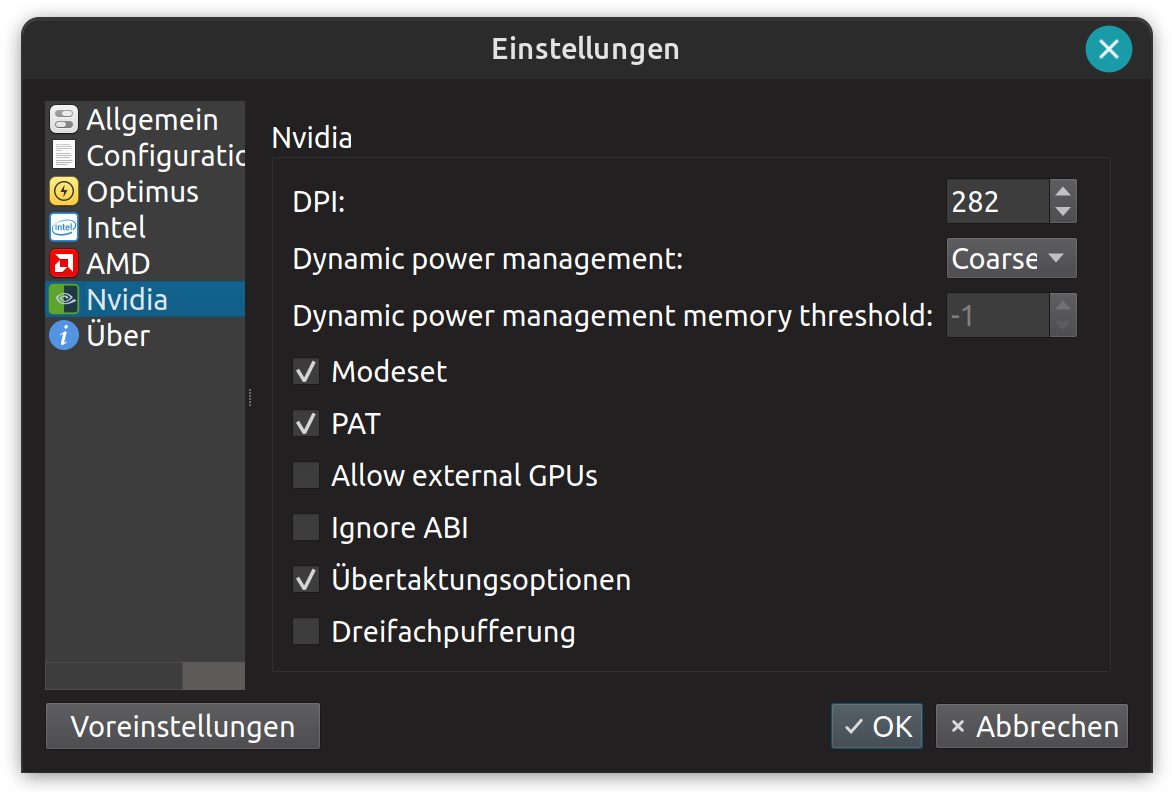
Task: Close the Einstellungen dialog with teal X
Action: (x=1108, y=49)
